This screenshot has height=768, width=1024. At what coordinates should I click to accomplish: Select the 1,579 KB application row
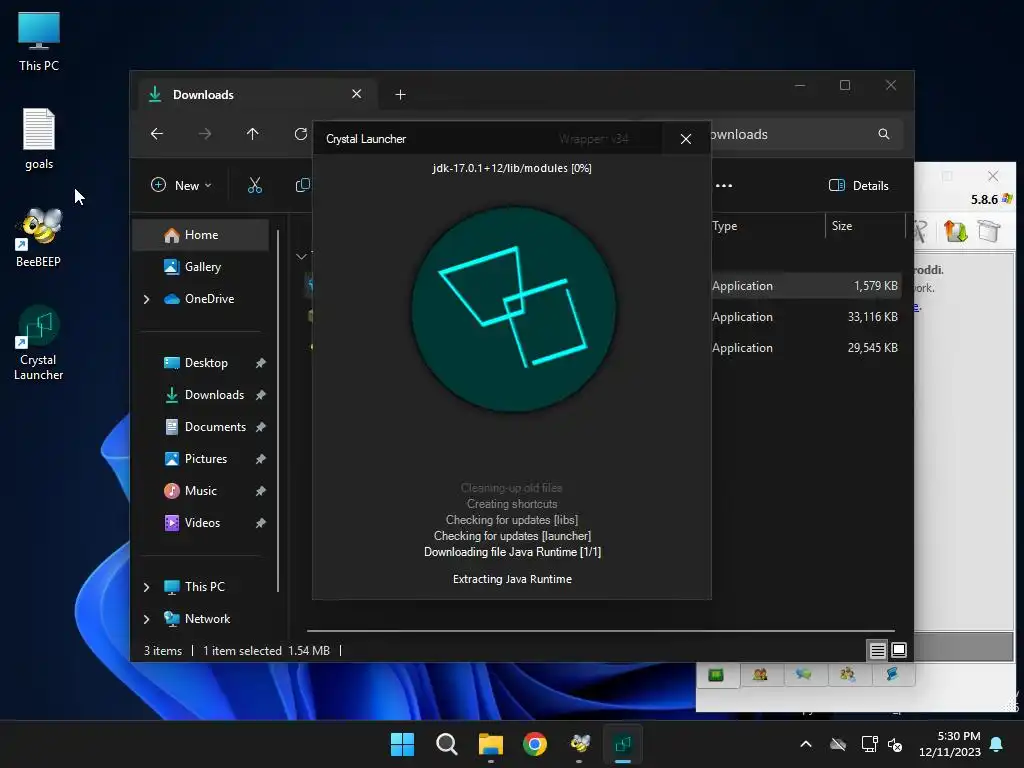(x=806, y=286)
